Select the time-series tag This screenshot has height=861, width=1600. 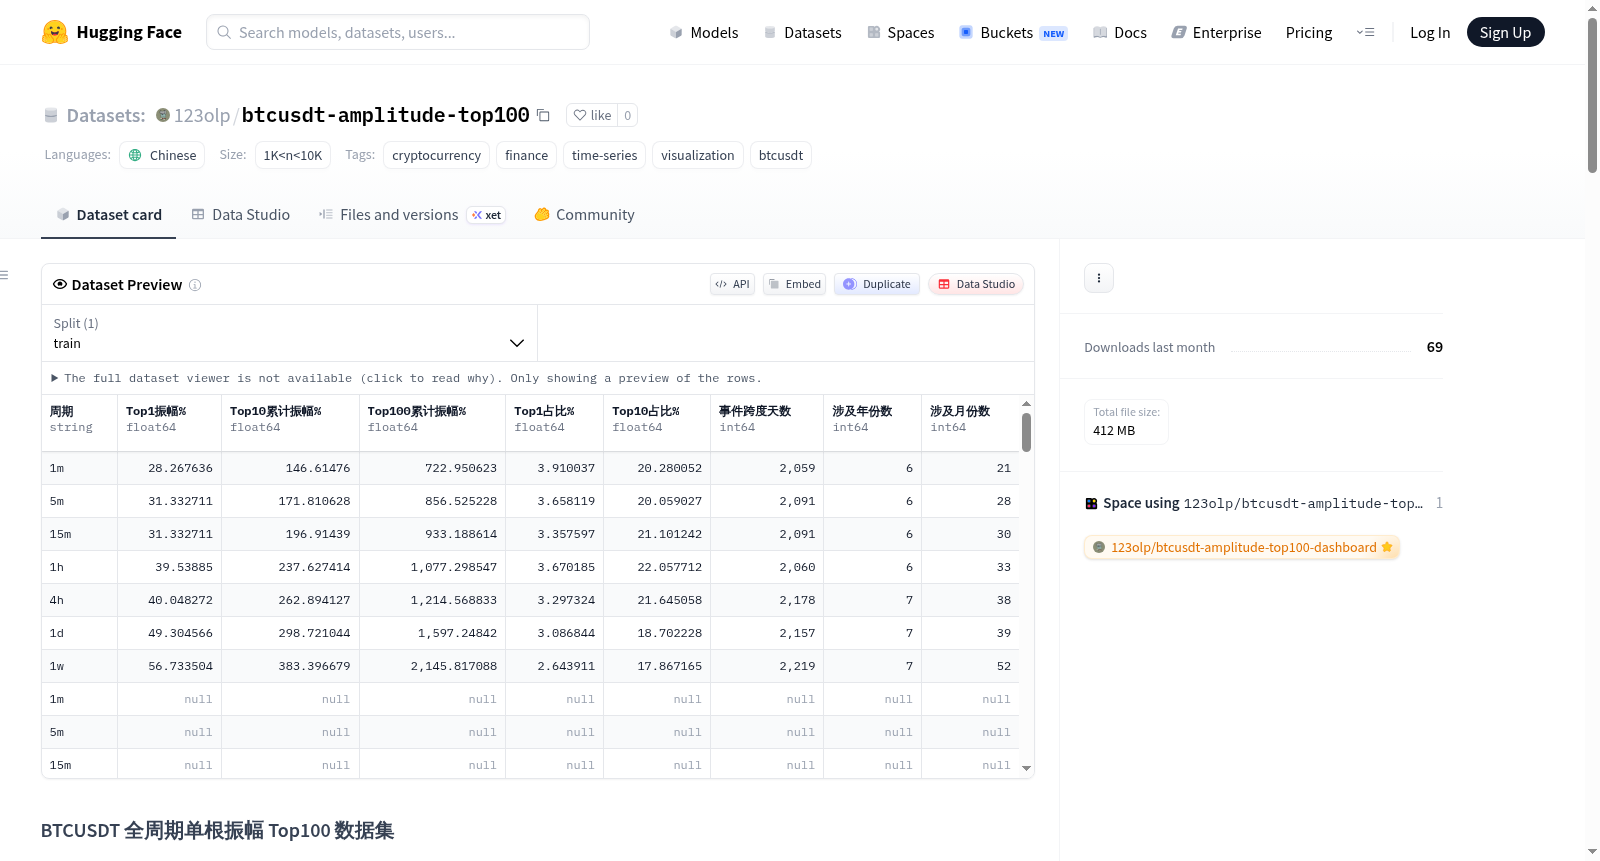coord(604,155)
